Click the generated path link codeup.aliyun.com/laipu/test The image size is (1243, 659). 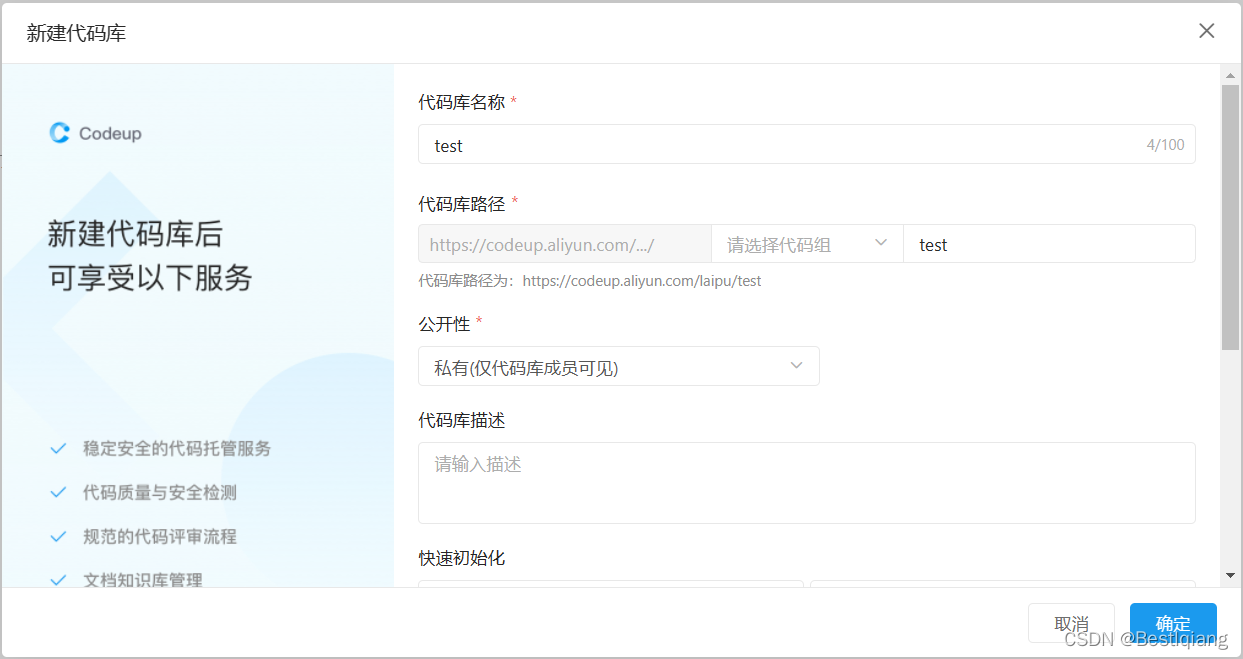pos(643,281)
